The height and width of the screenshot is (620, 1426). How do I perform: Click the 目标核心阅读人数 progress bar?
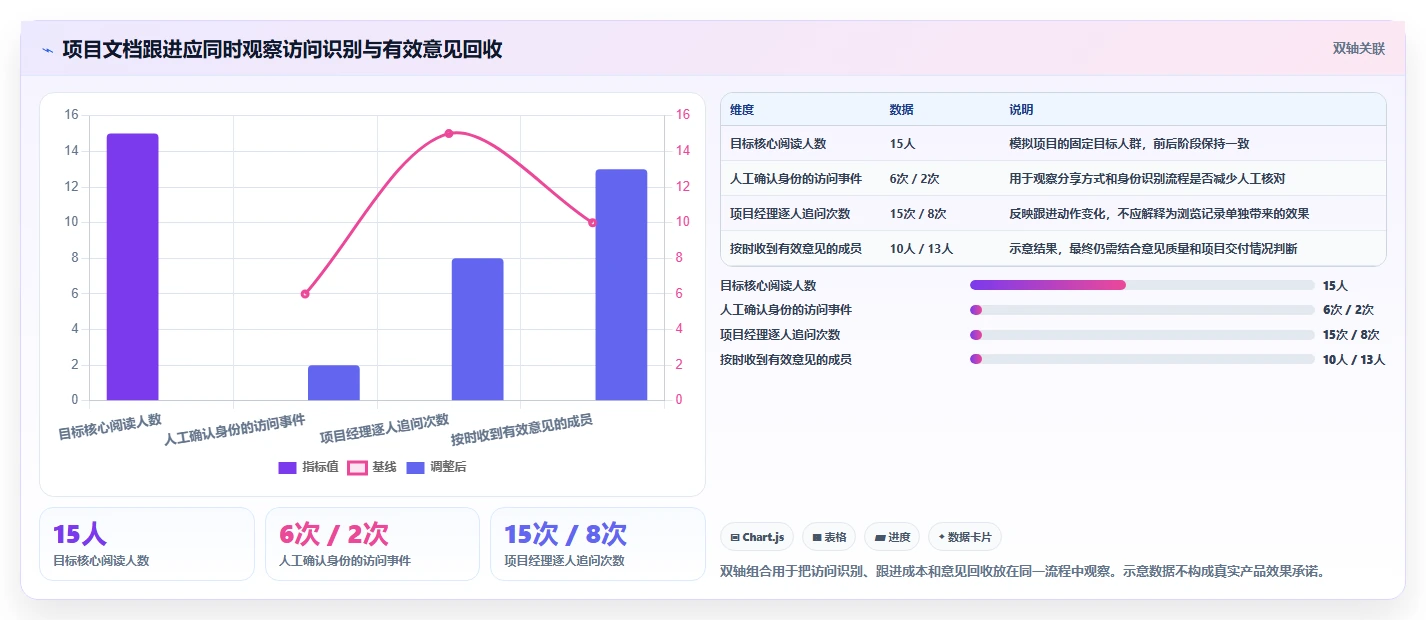(x=1142, y=285)
